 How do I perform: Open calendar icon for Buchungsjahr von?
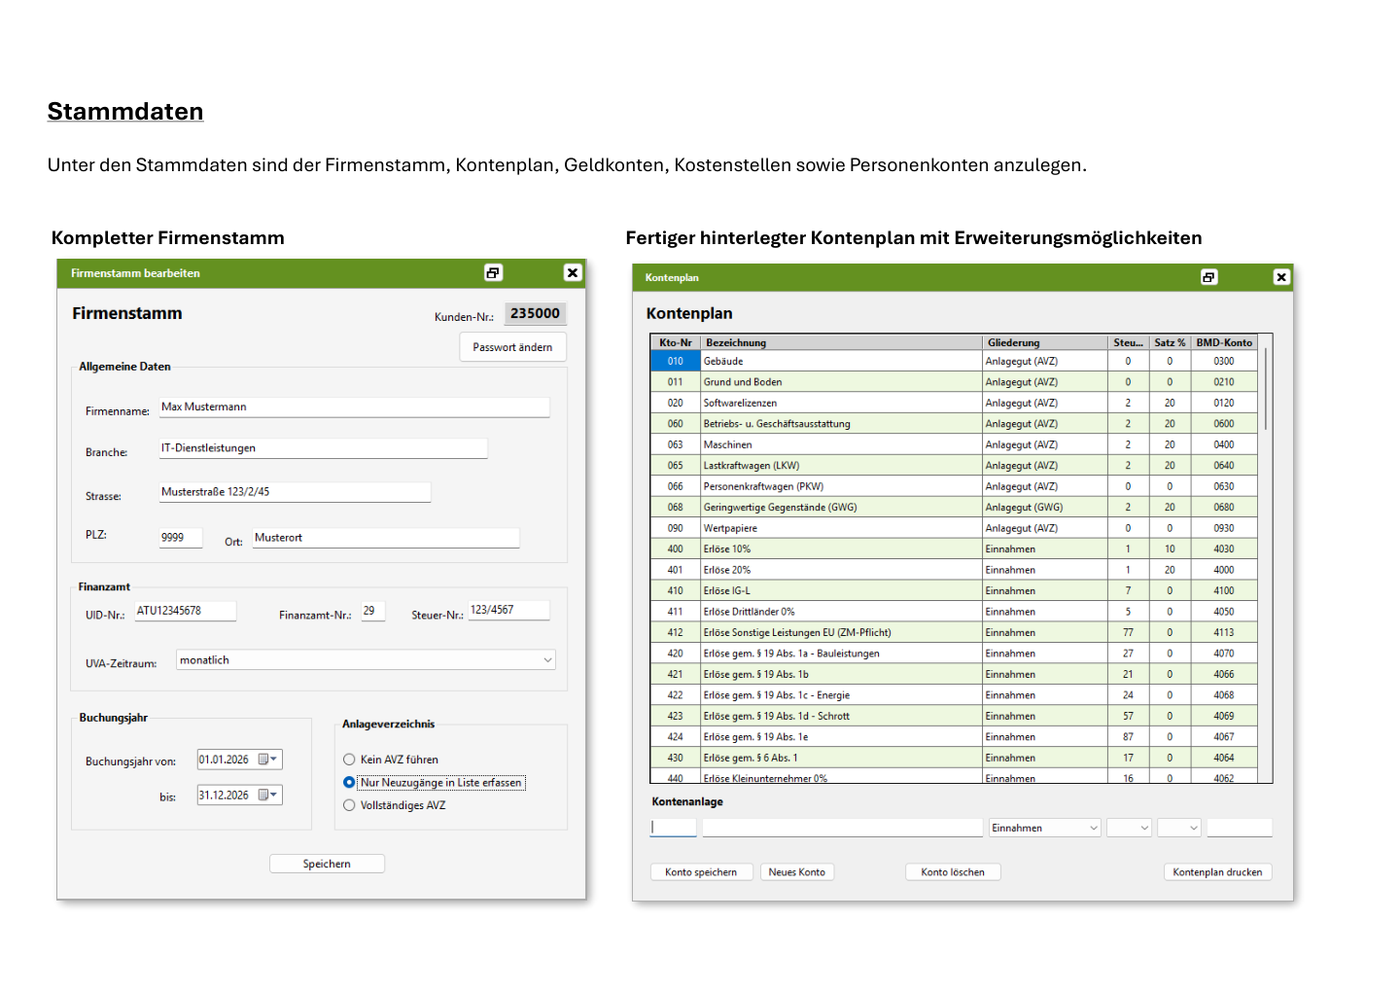(x=267, y=760)
